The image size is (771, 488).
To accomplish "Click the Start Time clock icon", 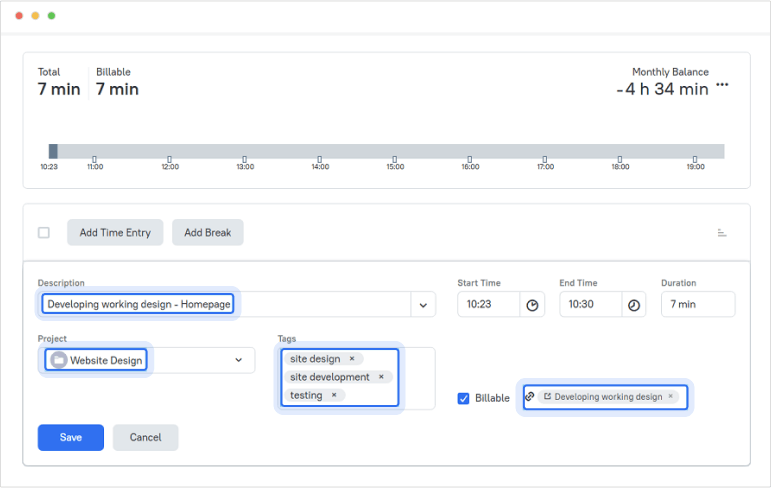I will 533,305.
